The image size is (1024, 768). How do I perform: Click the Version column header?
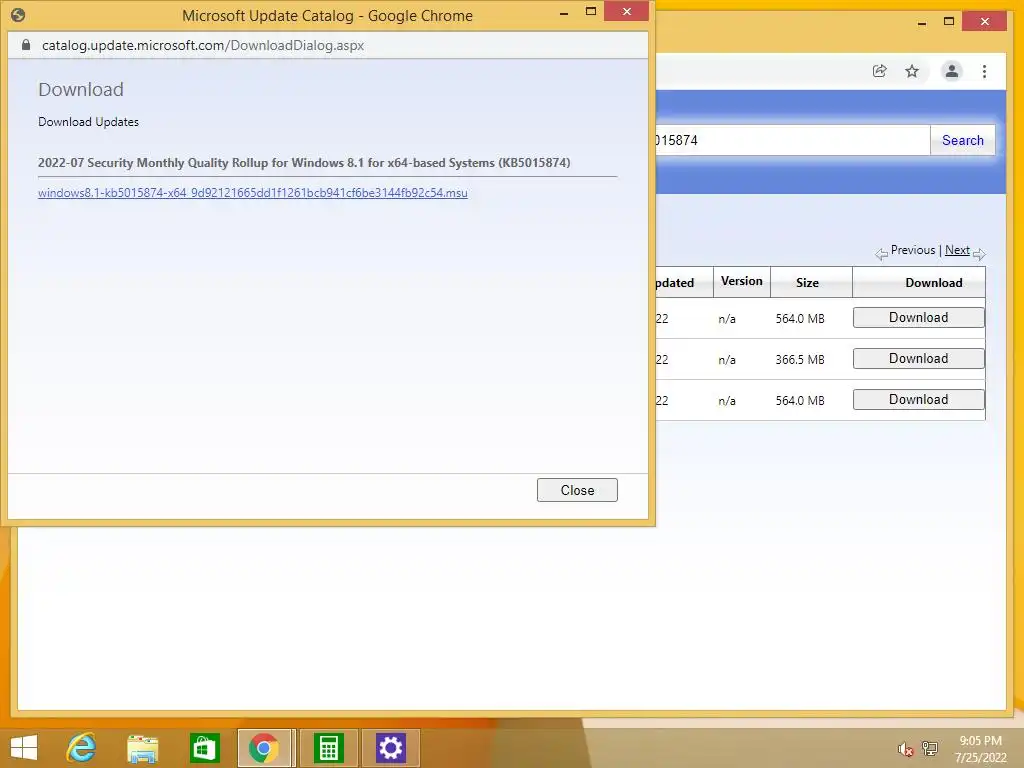[741, 281]
